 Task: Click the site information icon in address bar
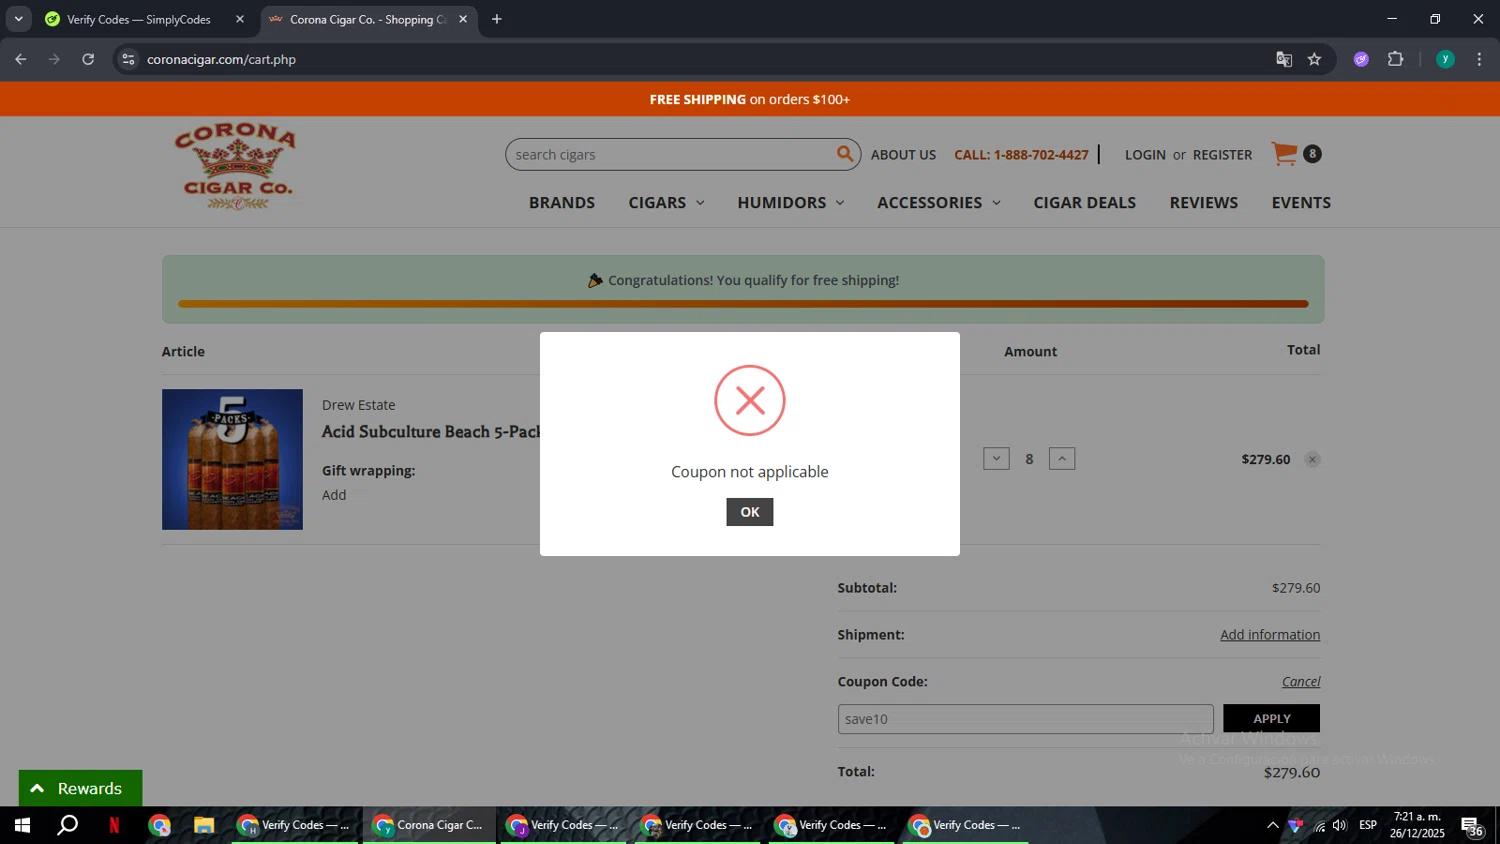coord(127,59)
